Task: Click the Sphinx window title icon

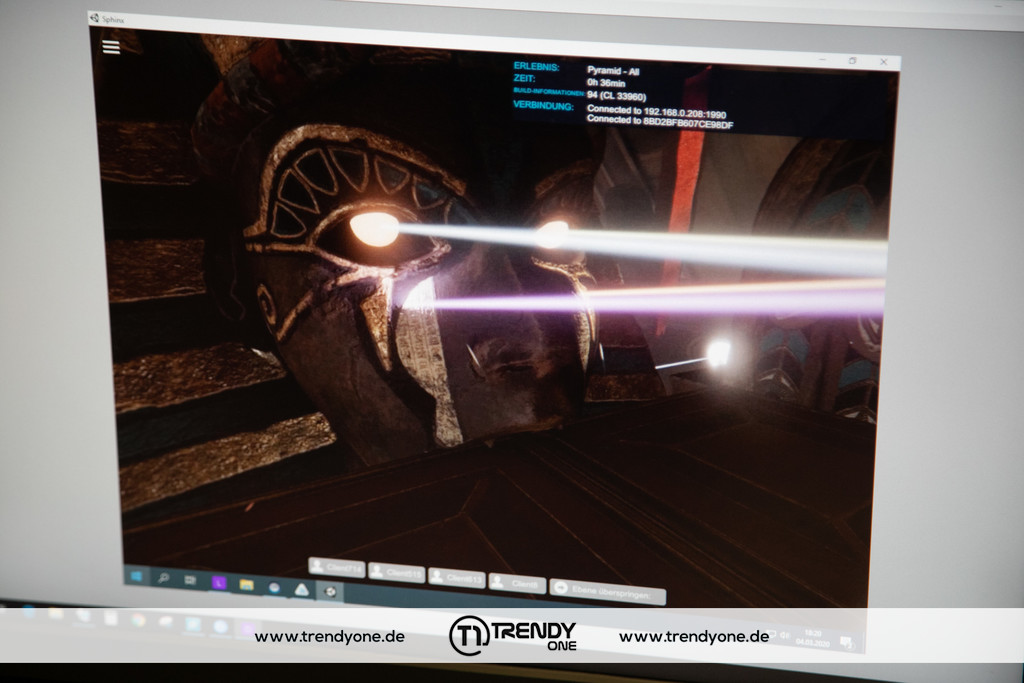Action: point(95,18)
